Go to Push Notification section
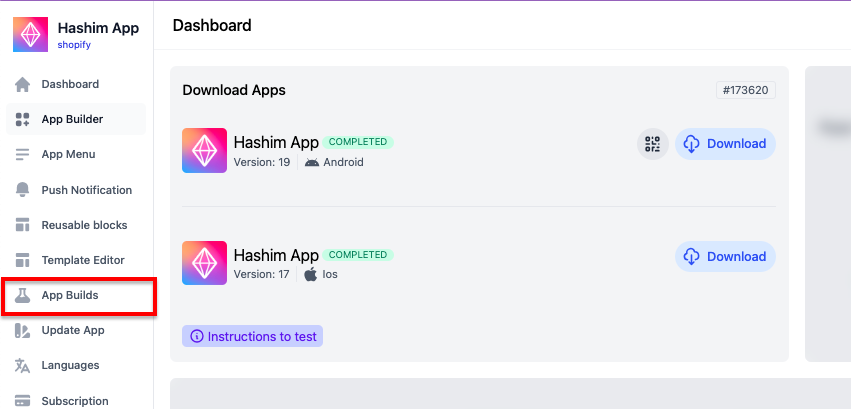 [86, 190]
